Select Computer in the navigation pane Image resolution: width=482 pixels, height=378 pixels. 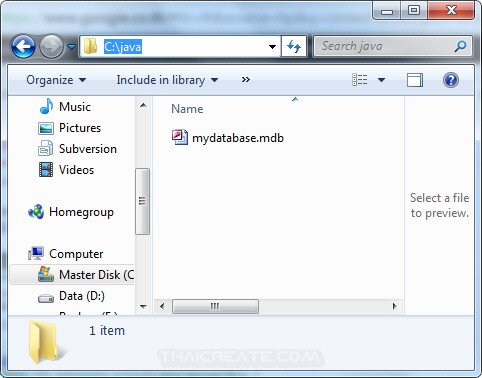tap(76, 254)
